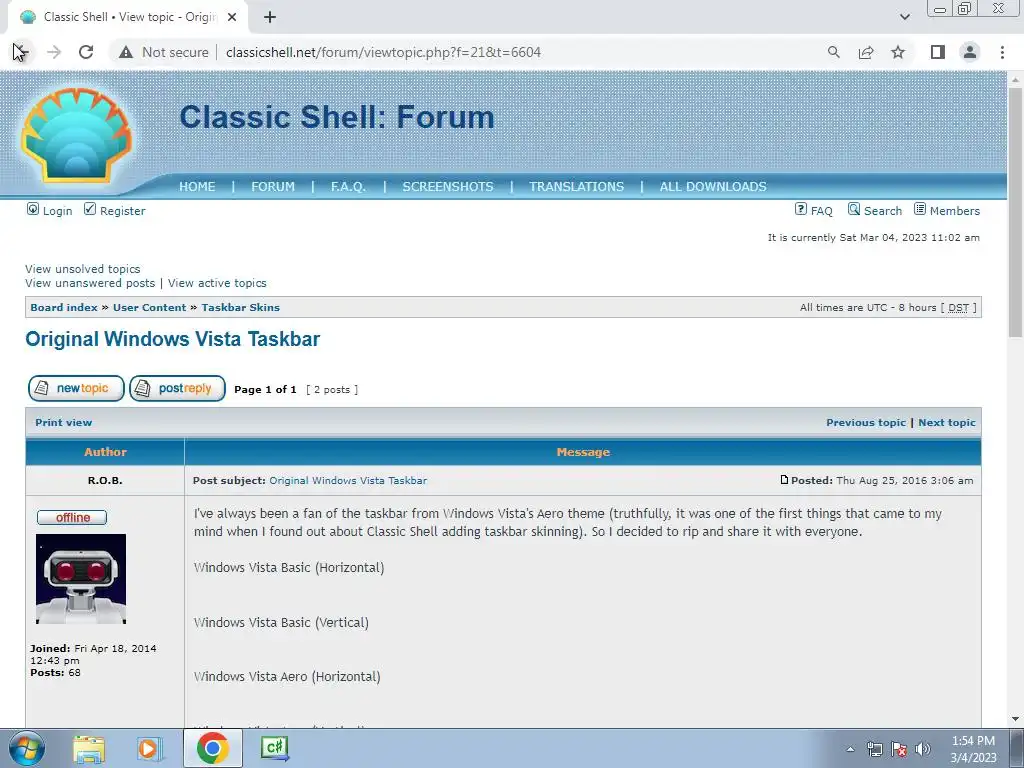This screenshot has height=768, width=1024.
Task: Select the Classic Shell browser tab
Action: click(x=128, y=17)
